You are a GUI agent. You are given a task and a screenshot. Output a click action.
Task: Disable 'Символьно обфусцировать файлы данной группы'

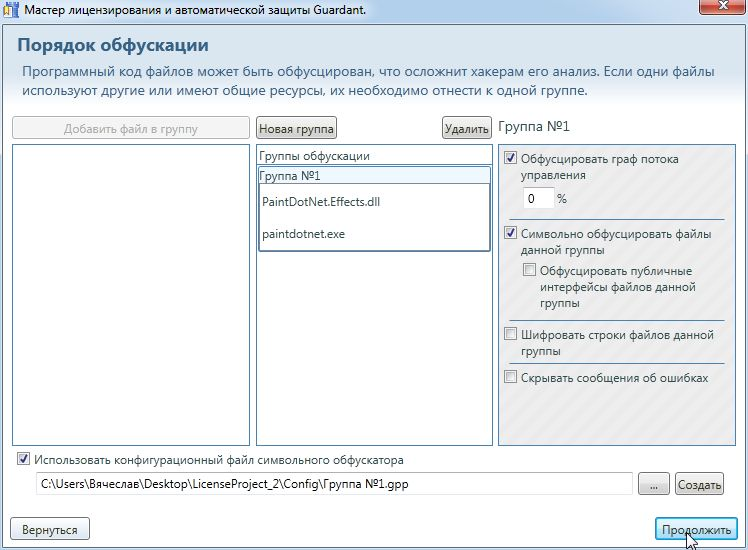(511, 234)
